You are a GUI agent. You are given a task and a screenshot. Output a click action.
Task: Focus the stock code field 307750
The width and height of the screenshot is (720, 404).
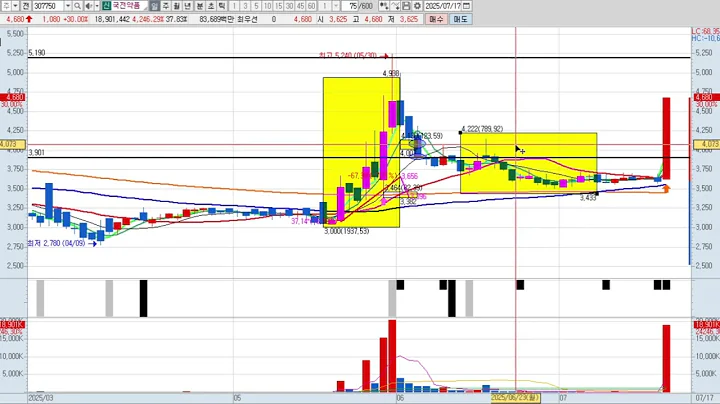(x=48, y=6)
